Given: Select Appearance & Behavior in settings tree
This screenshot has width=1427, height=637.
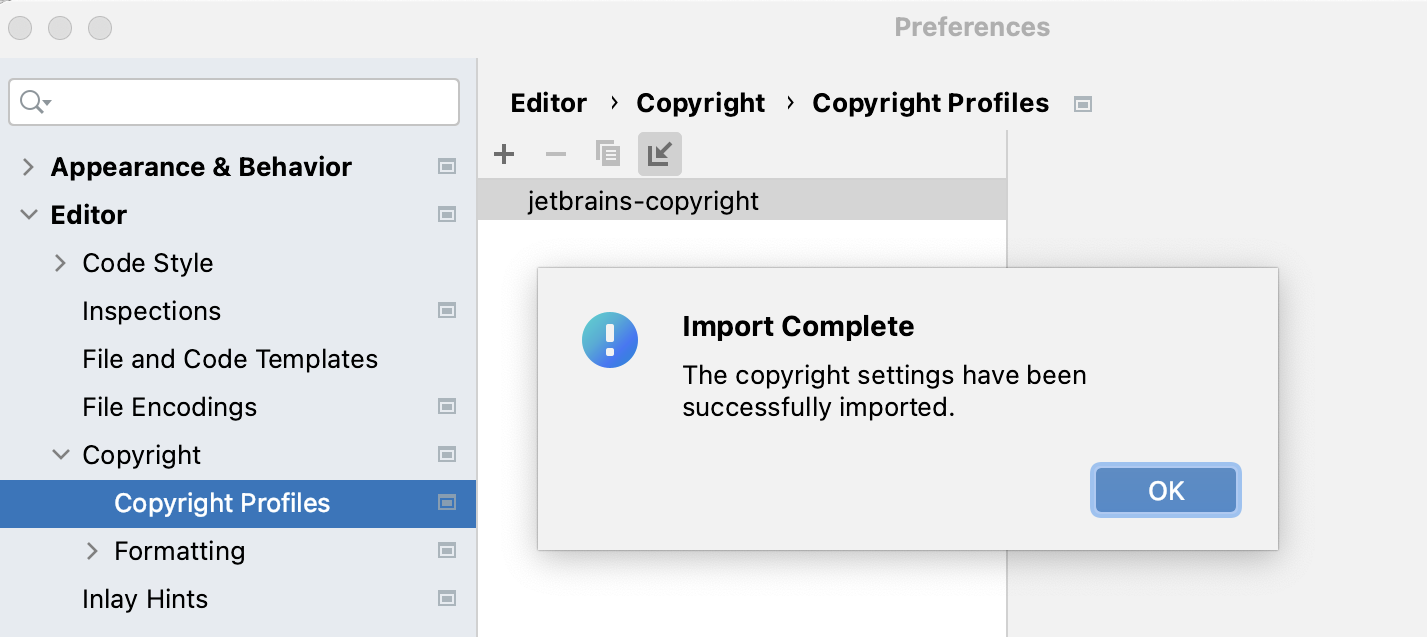Looking at the screenshot, I should pyautogui.click(x=201, y=167).
